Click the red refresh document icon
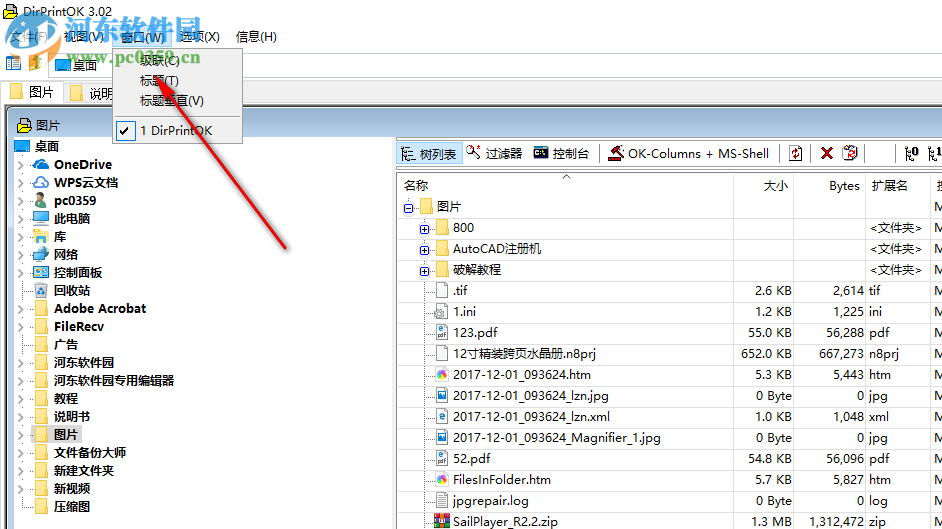 click(x=795, y=154)
